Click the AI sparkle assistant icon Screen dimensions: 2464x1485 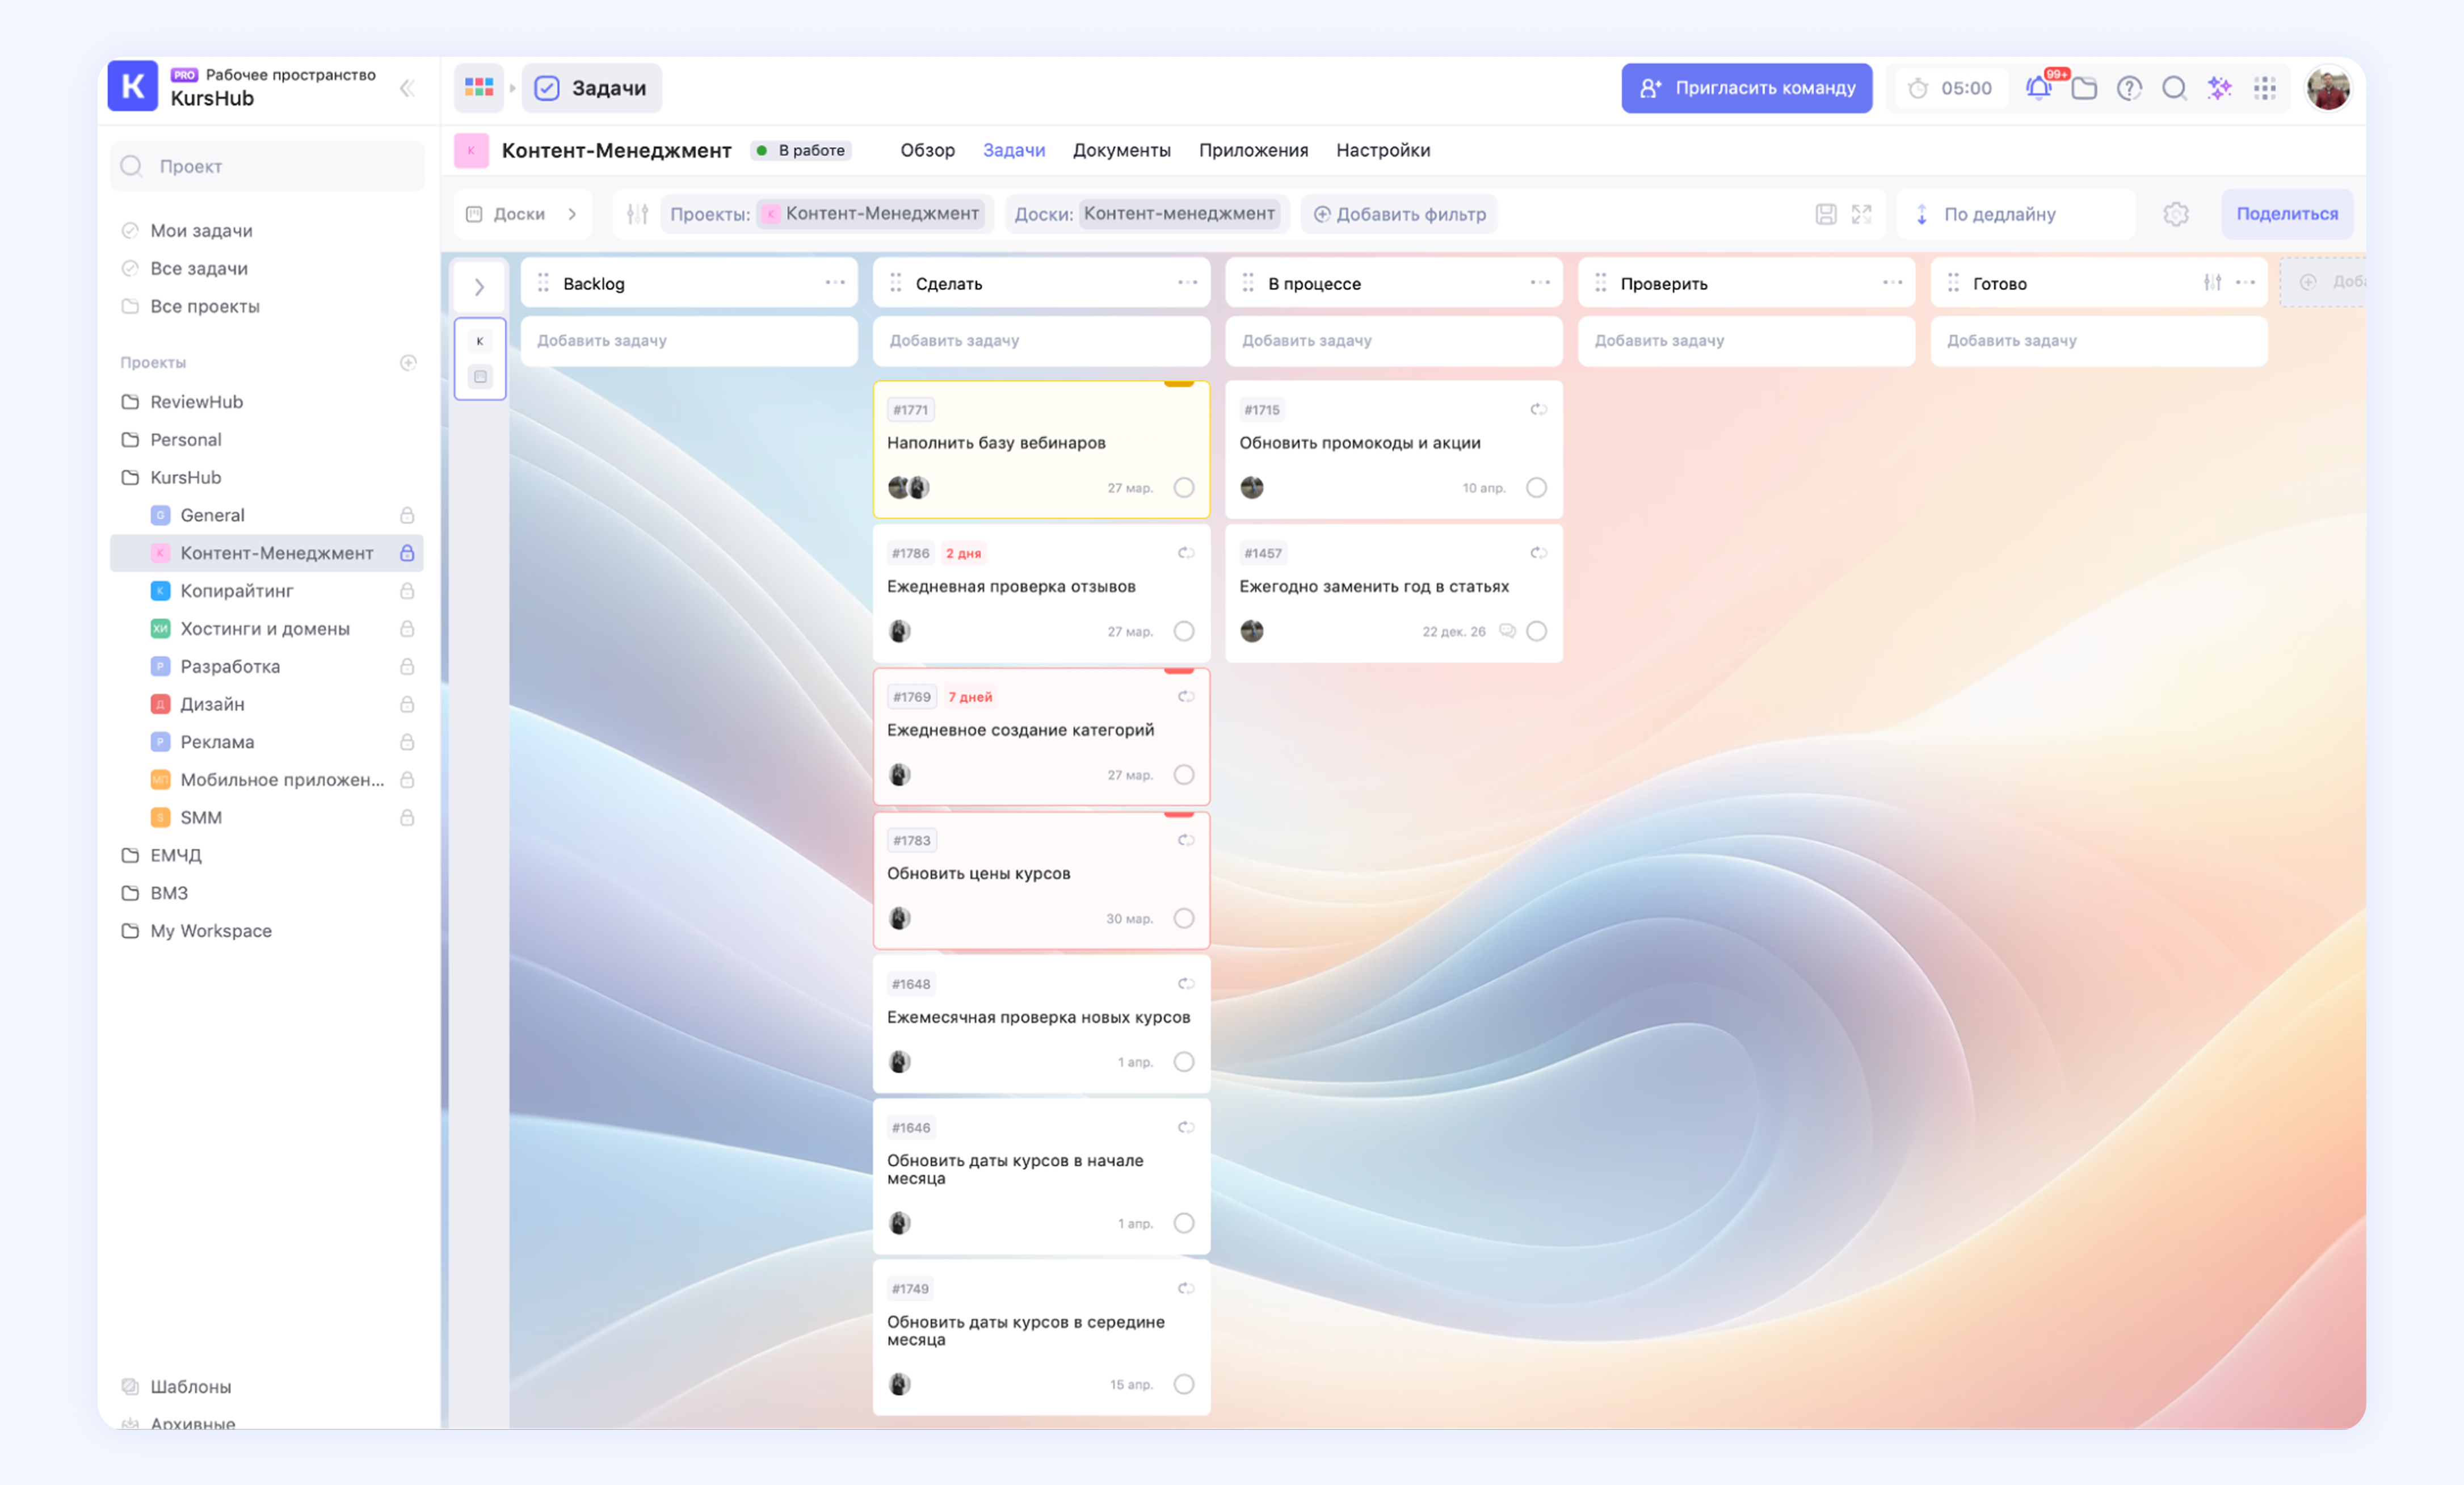point(2219,88)
